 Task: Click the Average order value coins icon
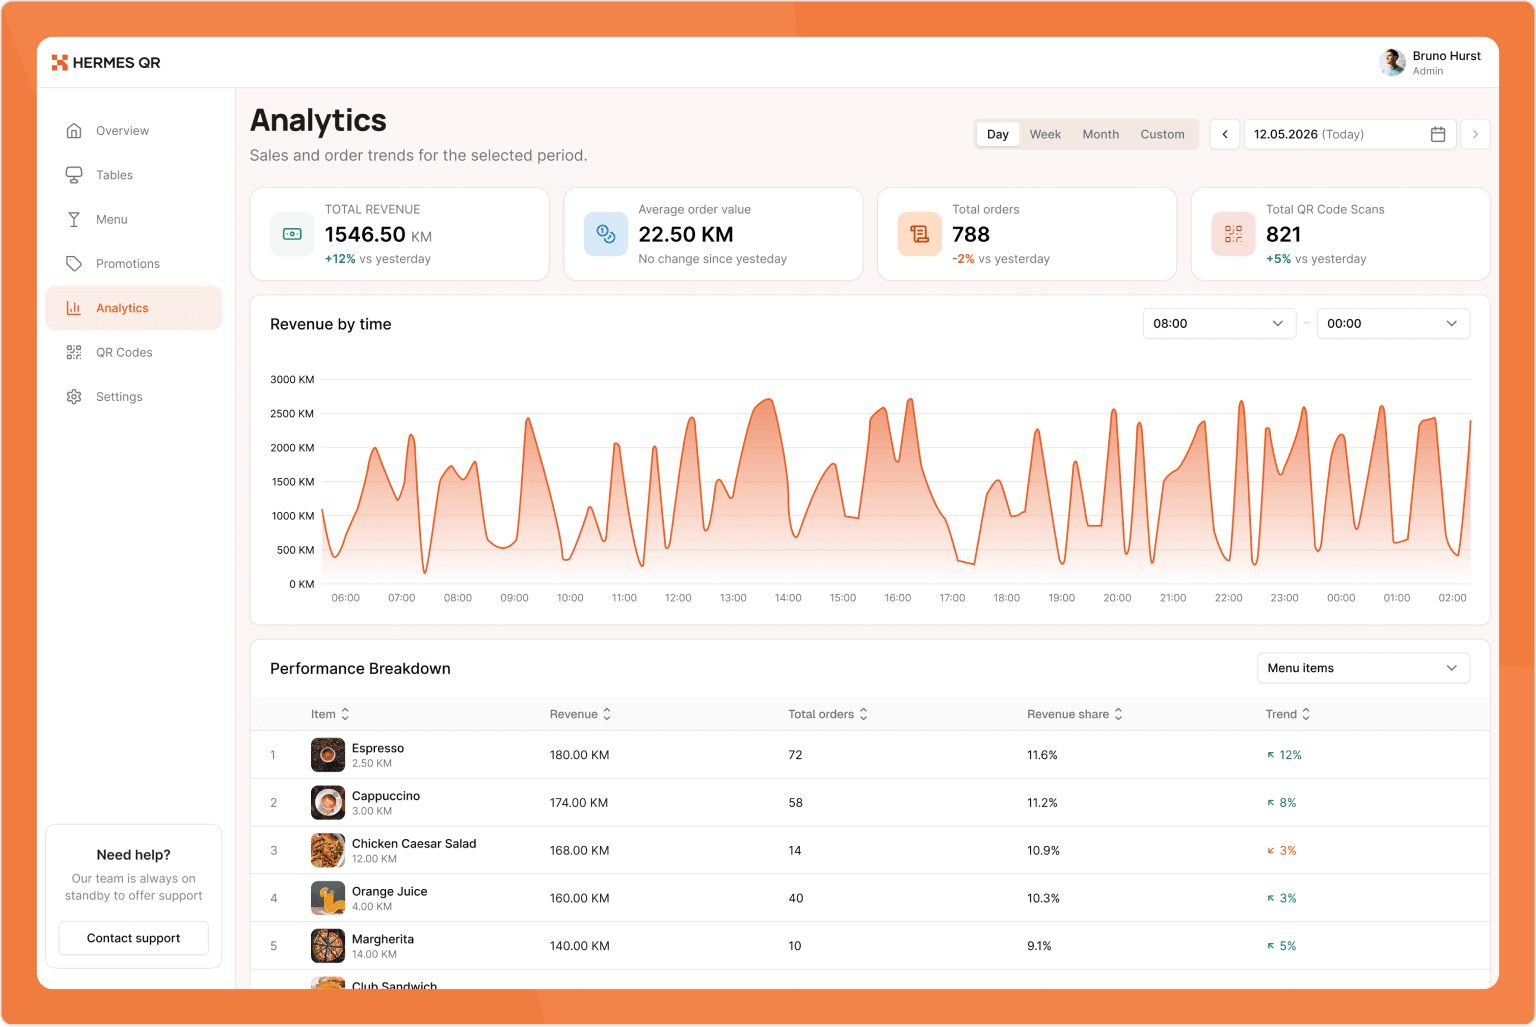606,234
